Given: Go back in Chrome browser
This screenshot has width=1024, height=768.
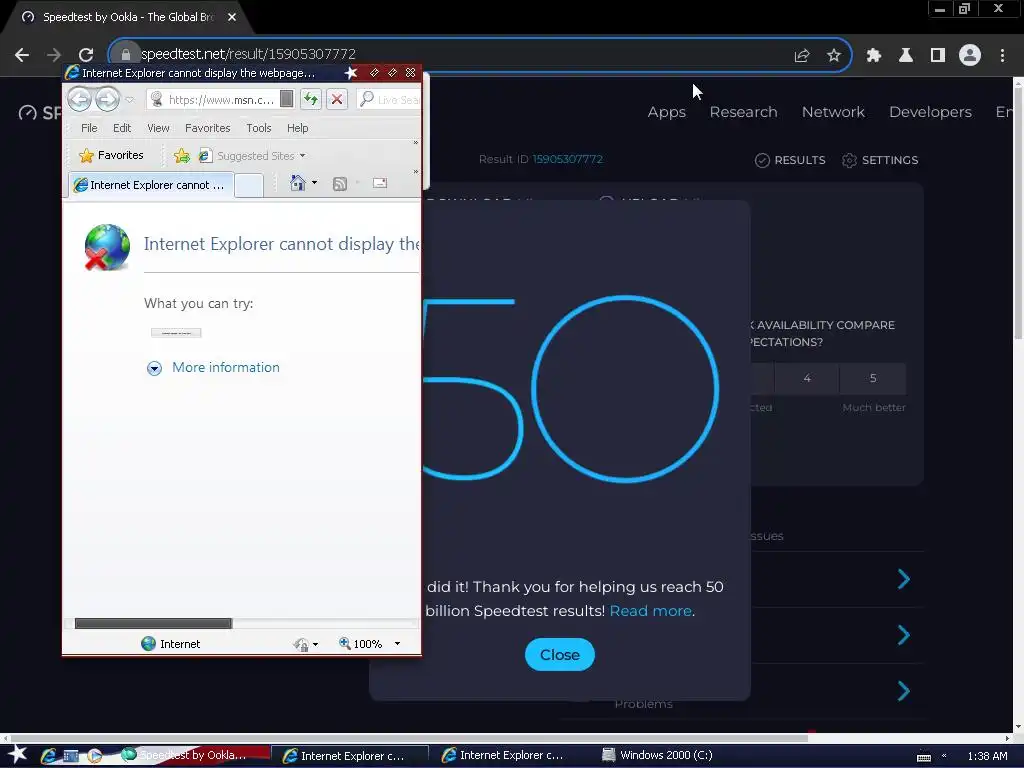Looking at the screenshot, I should coord(22,55).
